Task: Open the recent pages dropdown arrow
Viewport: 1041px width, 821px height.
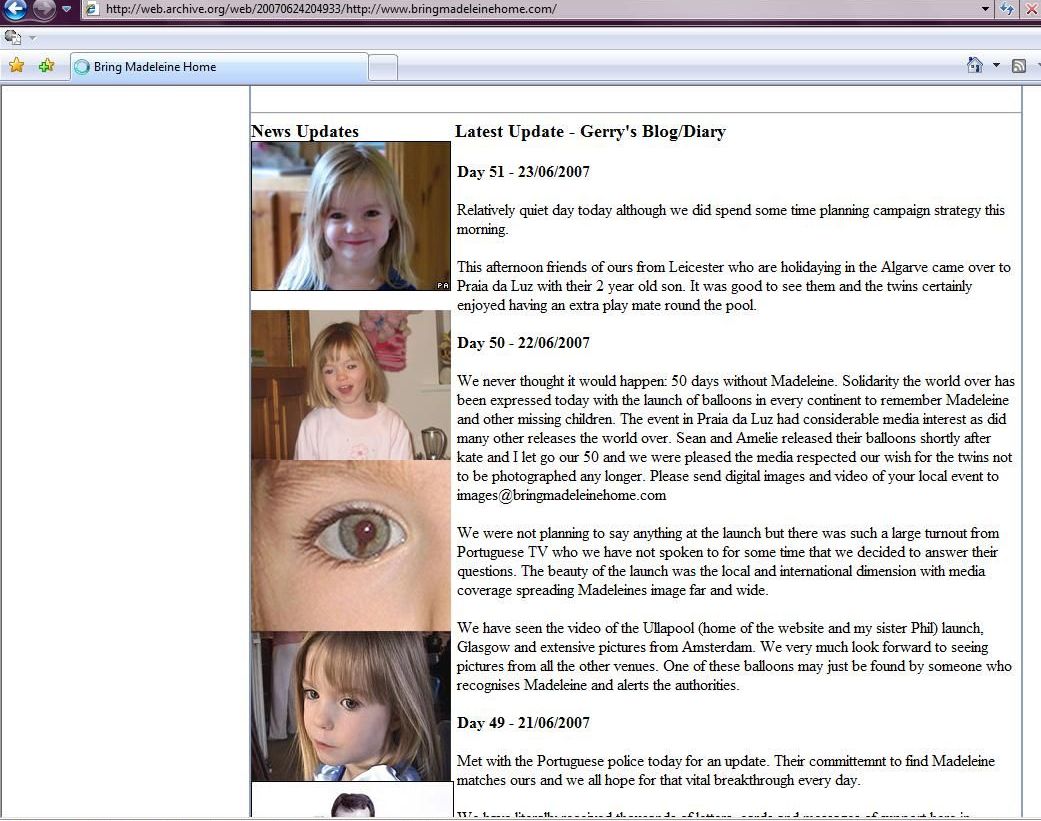Action: click(66, 9)
